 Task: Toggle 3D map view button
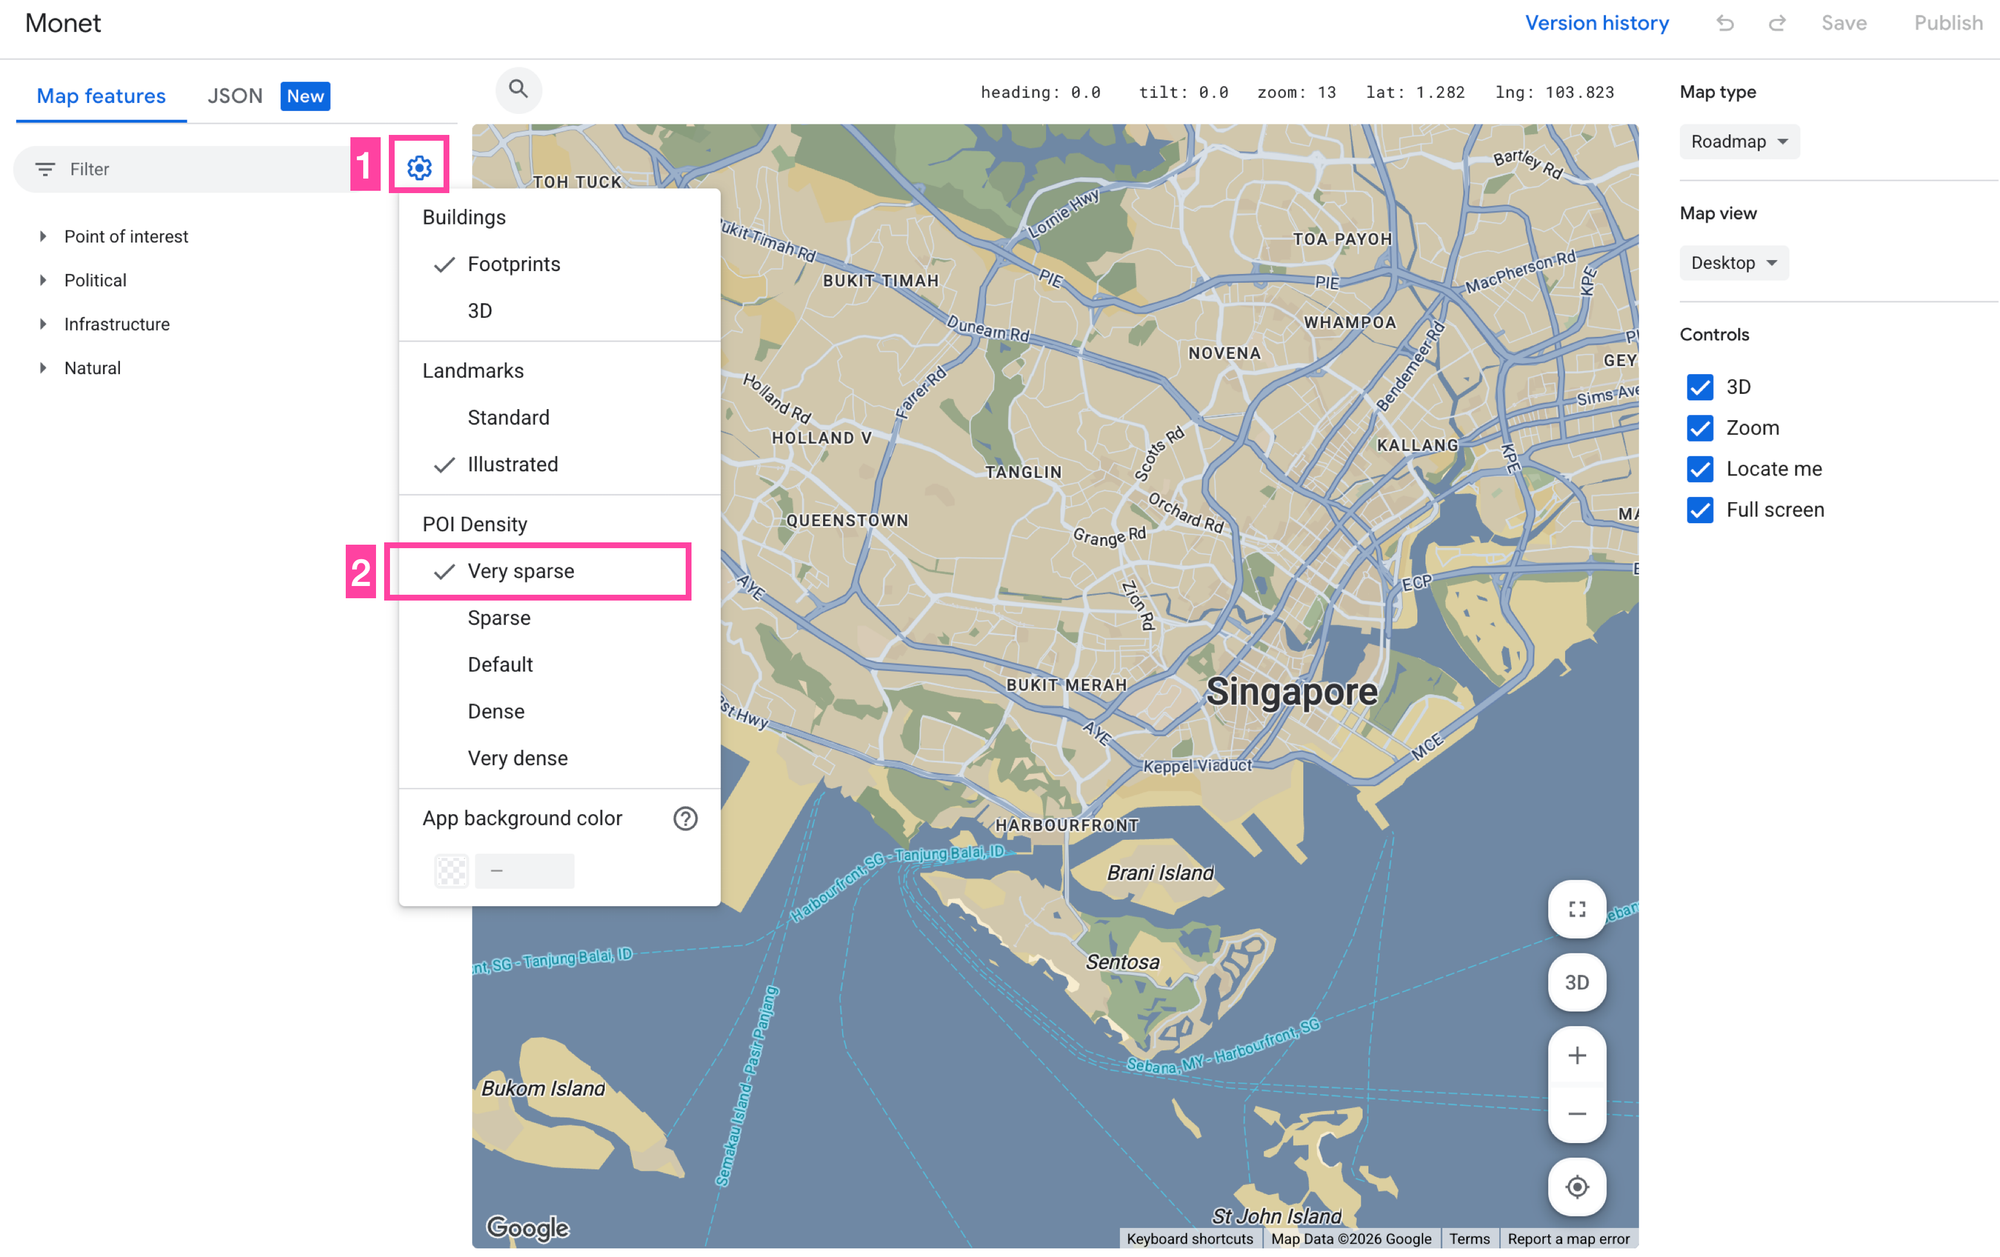click(x=1577, y=982)
